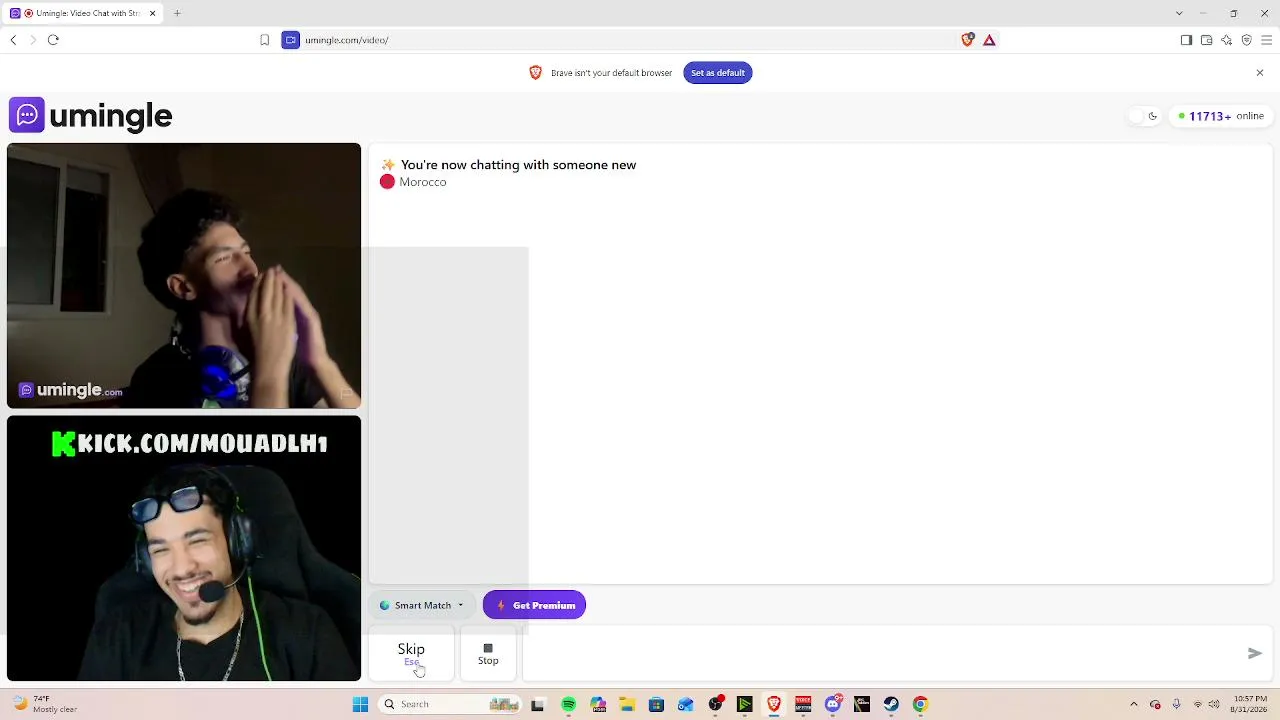Reload the page
This screenshot has height=720, width=1280.
(53, 40)
